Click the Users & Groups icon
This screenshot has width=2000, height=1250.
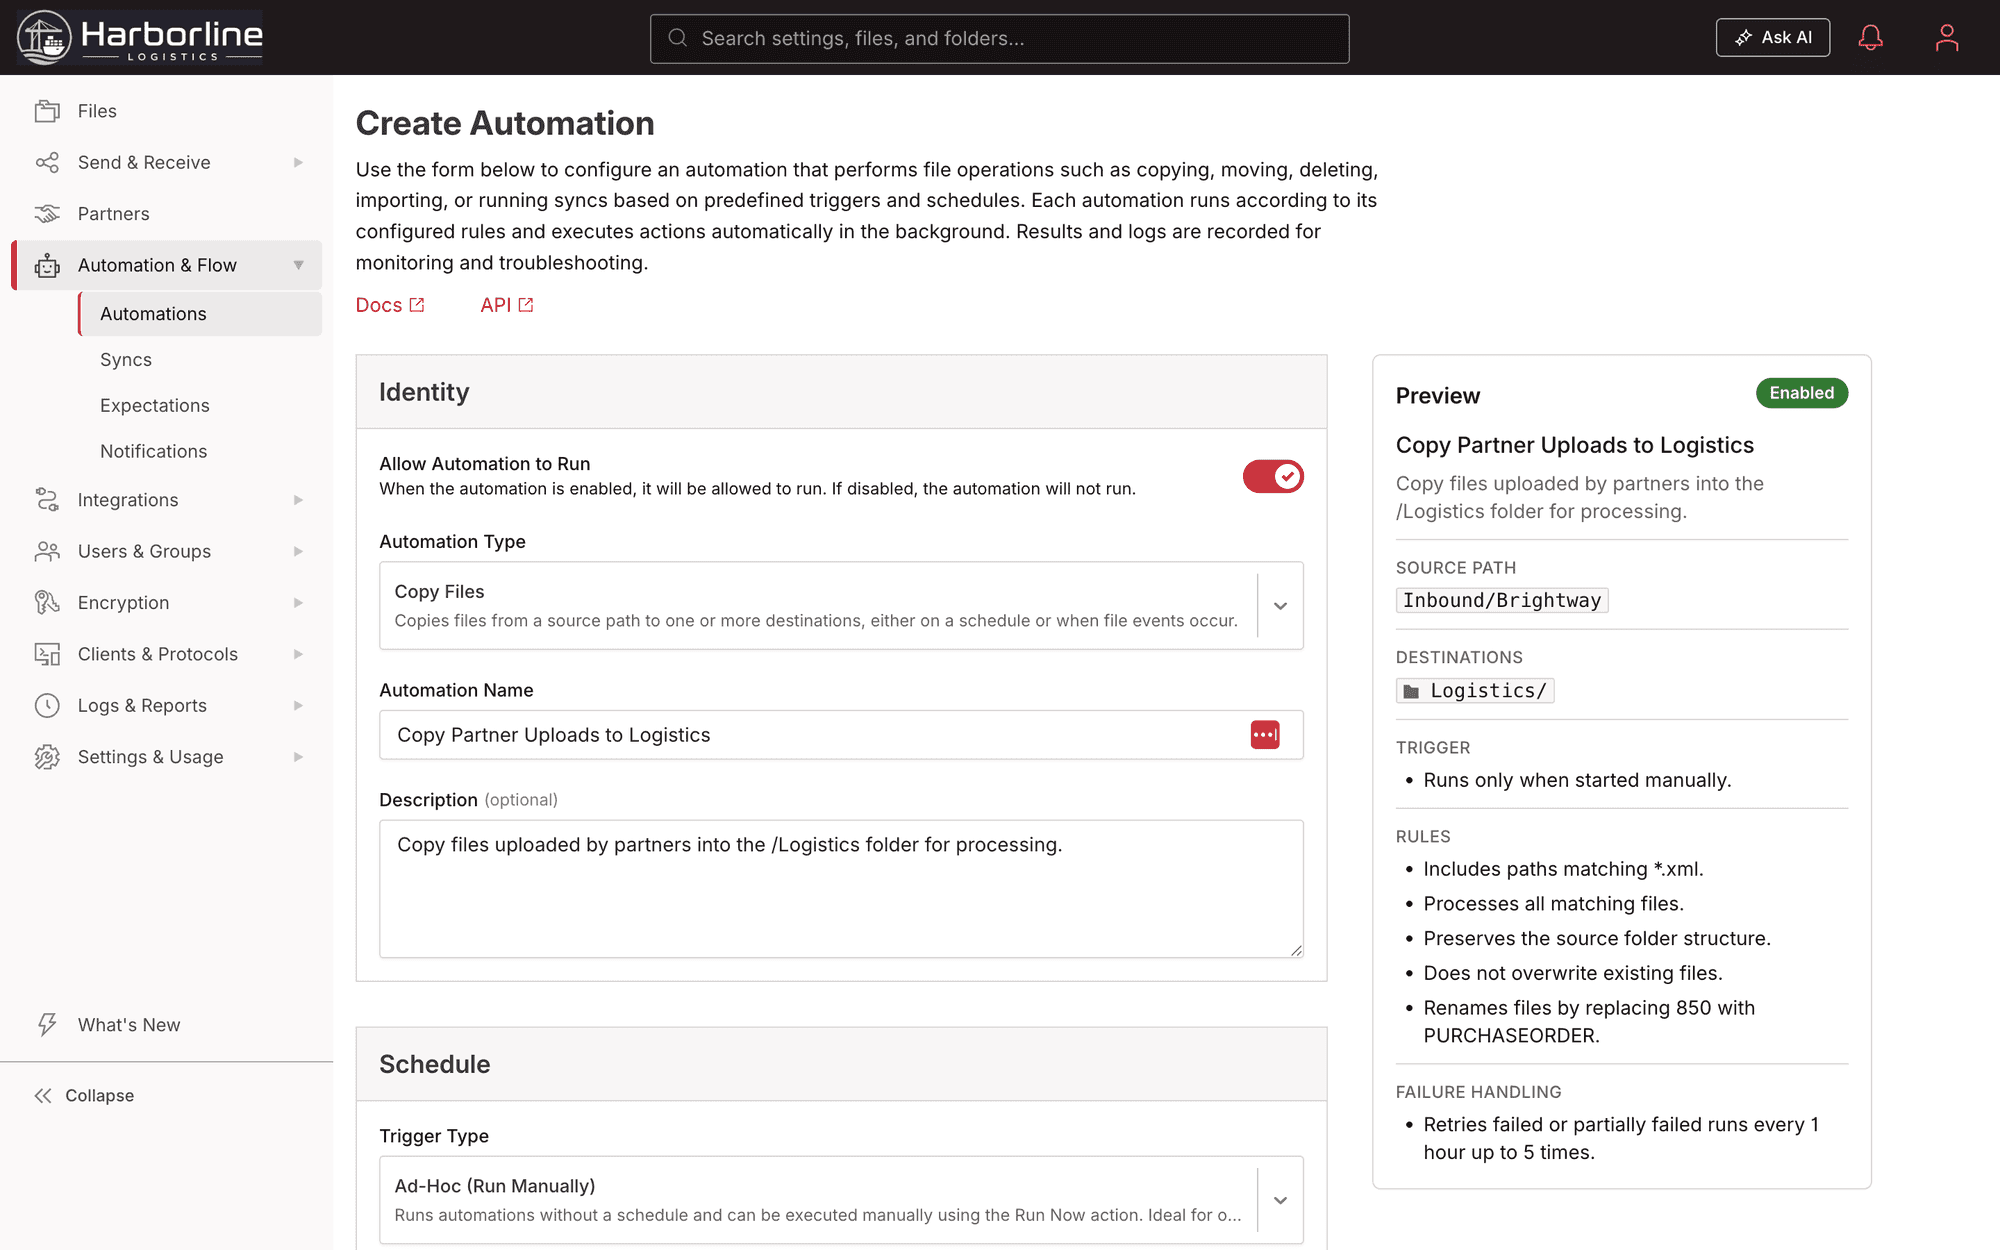point(47,551)
